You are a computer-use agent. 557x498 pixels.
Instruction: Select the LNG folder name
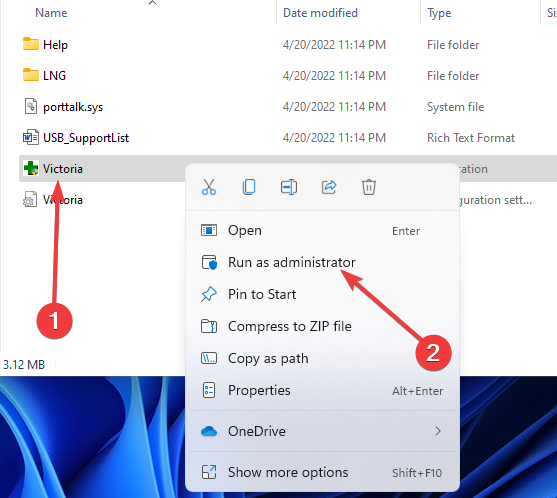click(54, 75)
